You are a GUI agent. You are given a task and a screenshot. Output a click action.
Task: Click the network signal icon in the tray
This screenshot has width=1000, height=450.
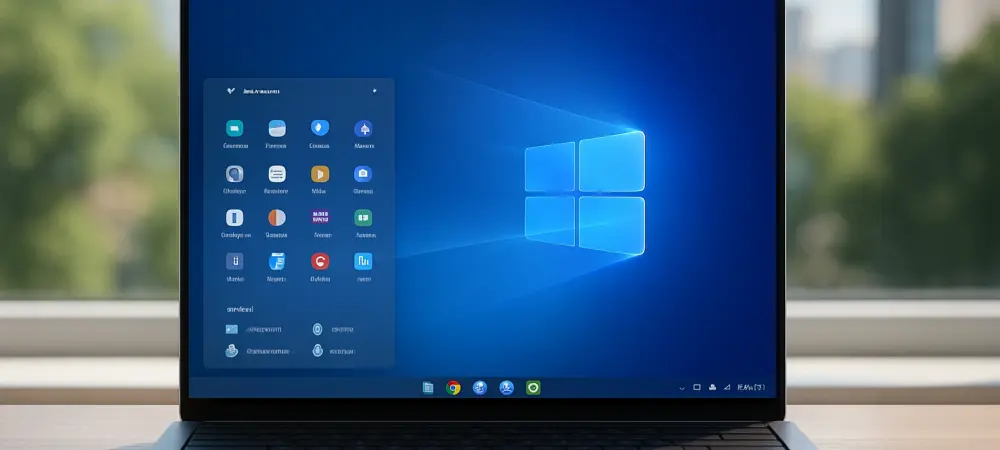[726, 388]
